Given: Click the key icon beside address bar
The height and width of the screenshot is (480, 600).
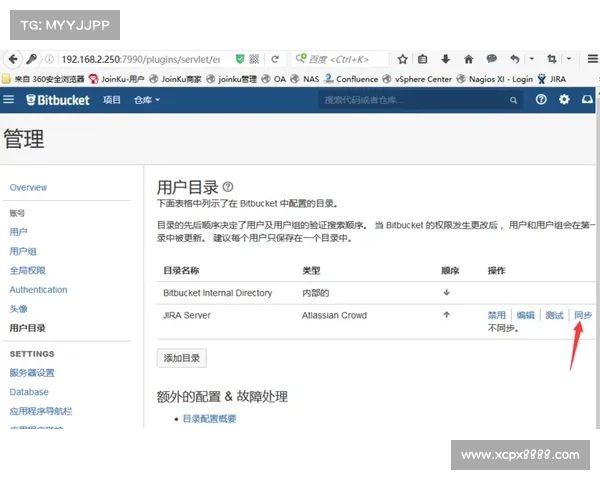Looking at the screenshot, I should pyautogui.click(x=31, y=59).
